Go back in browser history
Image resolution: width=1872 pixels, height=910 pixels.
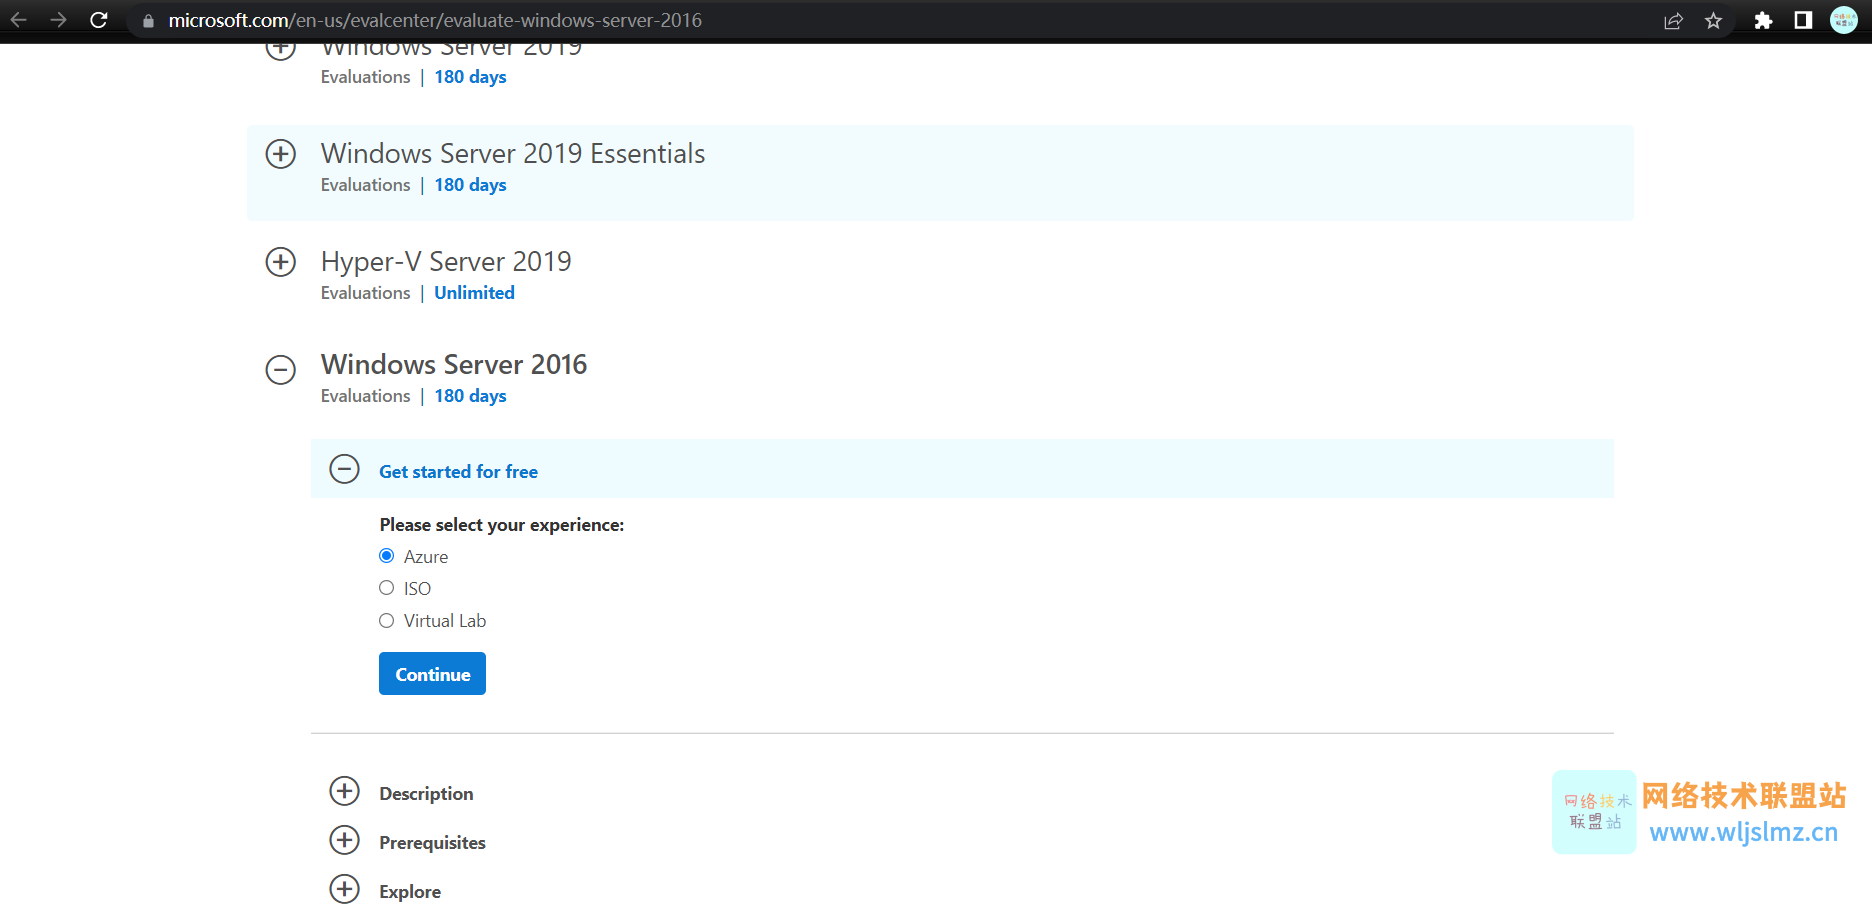point(18,20)
